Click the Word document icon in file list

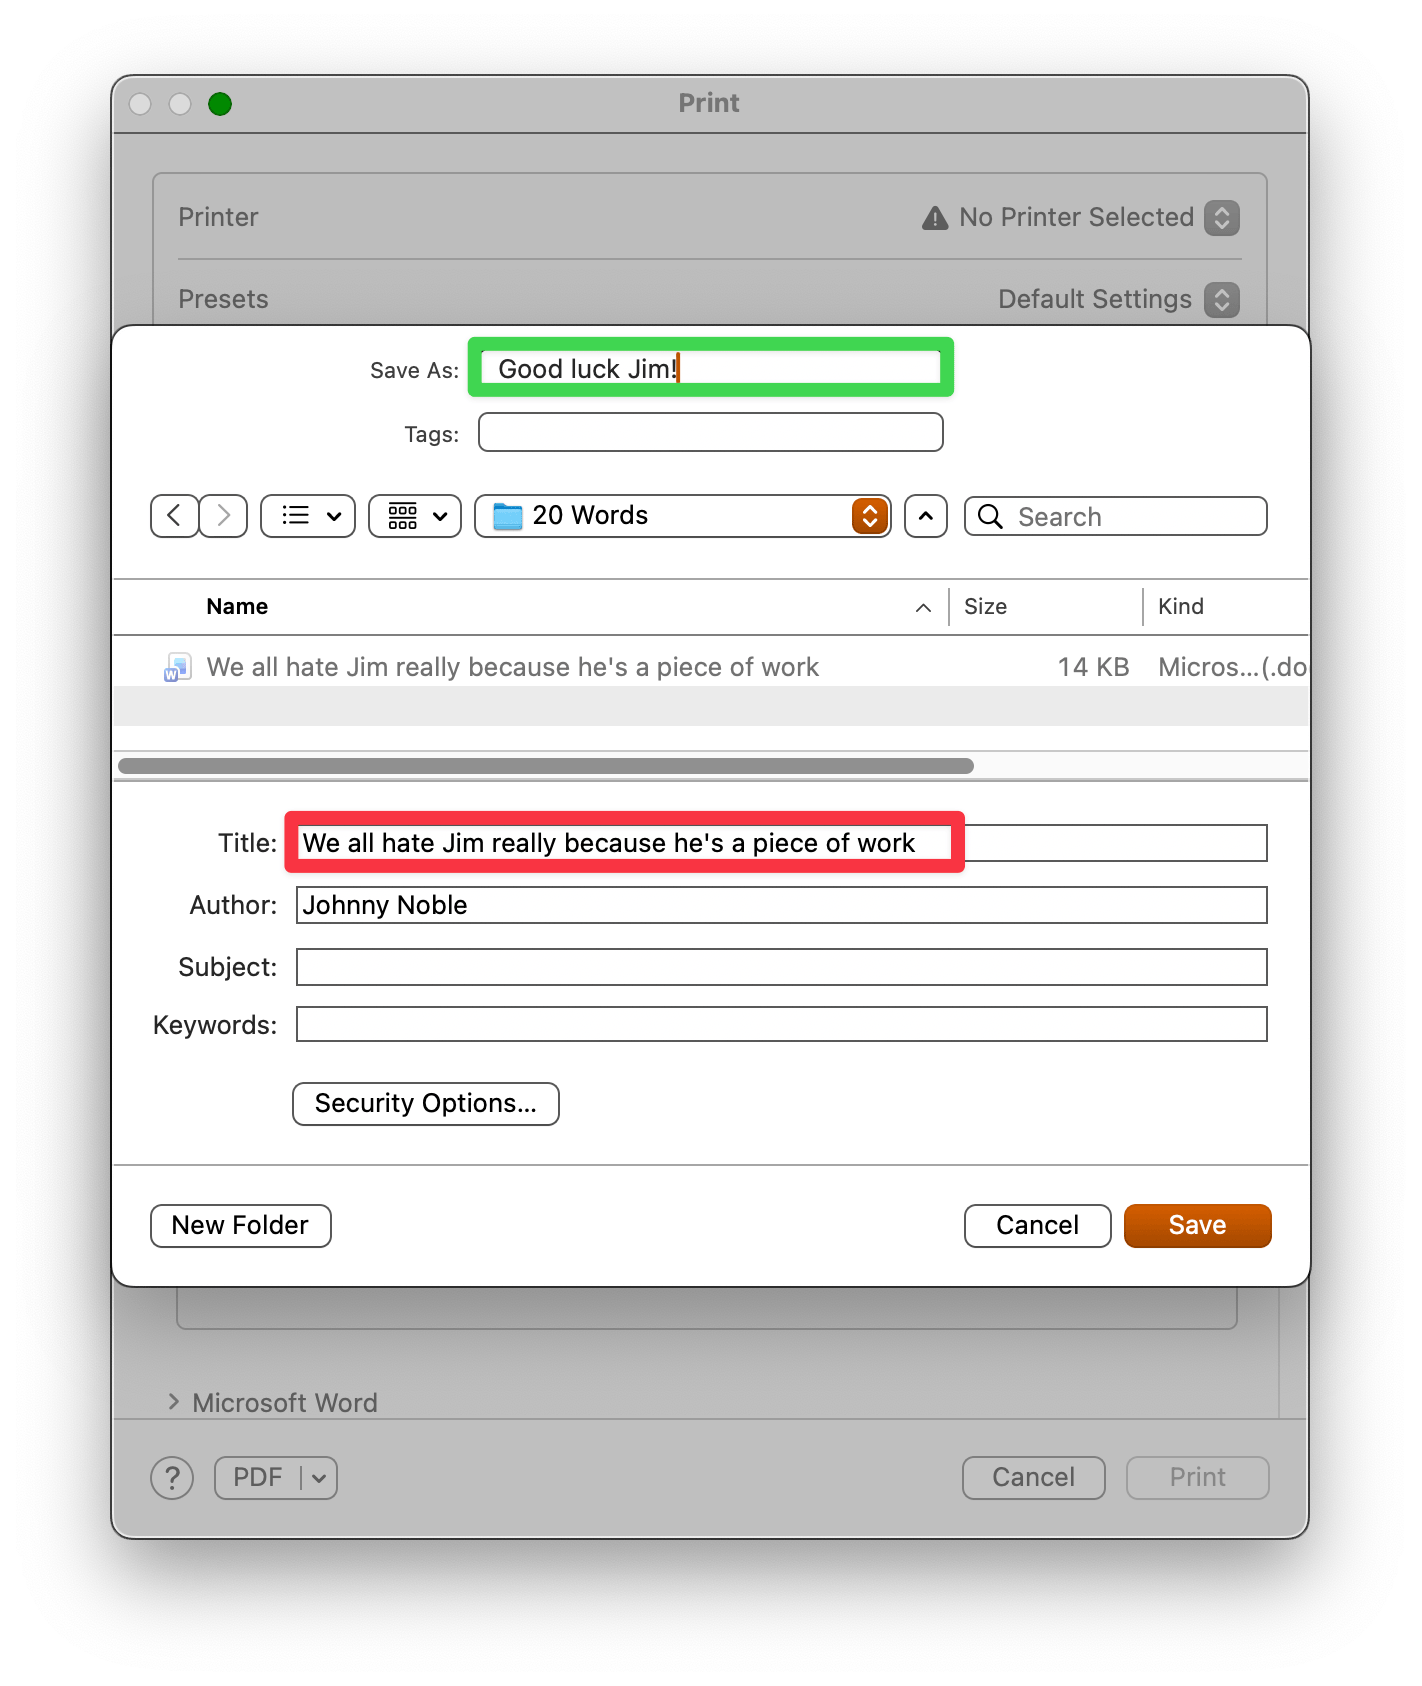tap(178, 667)
